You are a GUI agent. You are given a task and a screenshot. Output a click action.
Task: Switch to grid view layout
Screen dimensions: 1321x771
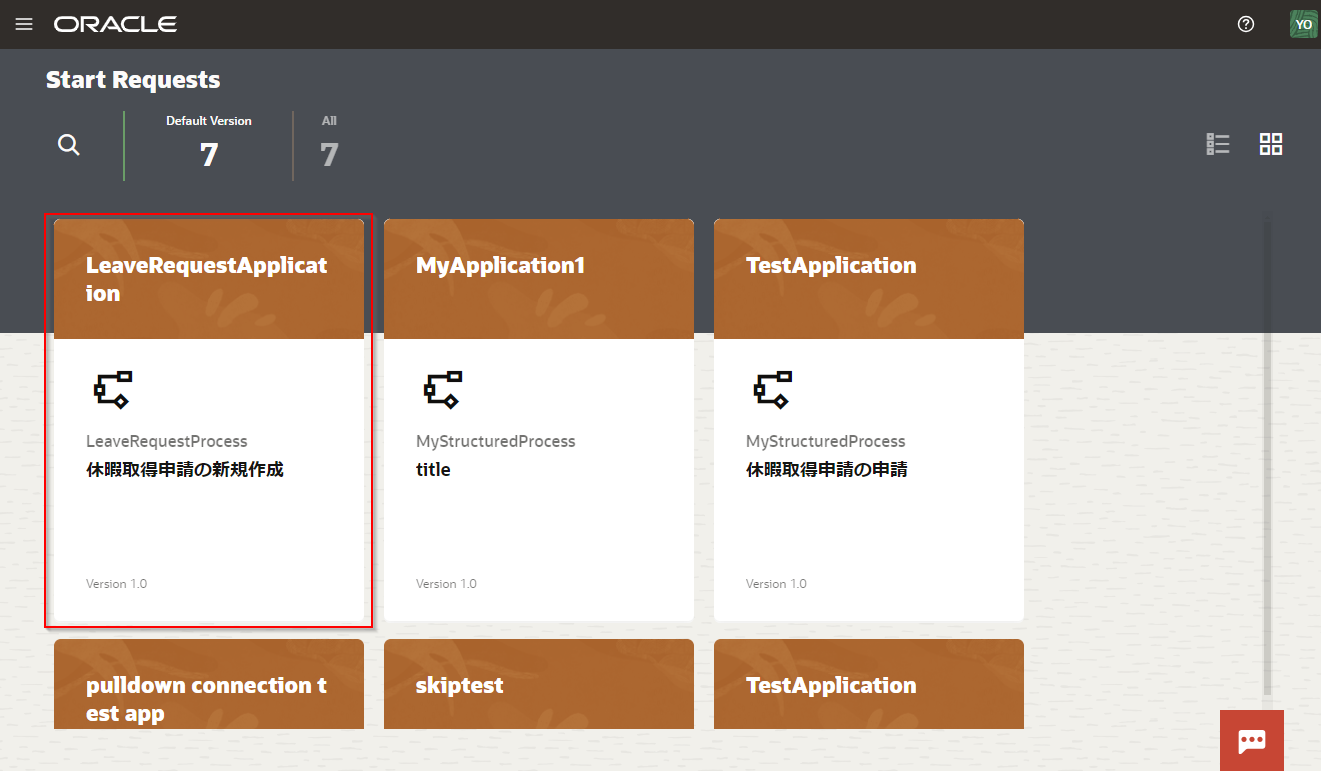coord(1270,145)
